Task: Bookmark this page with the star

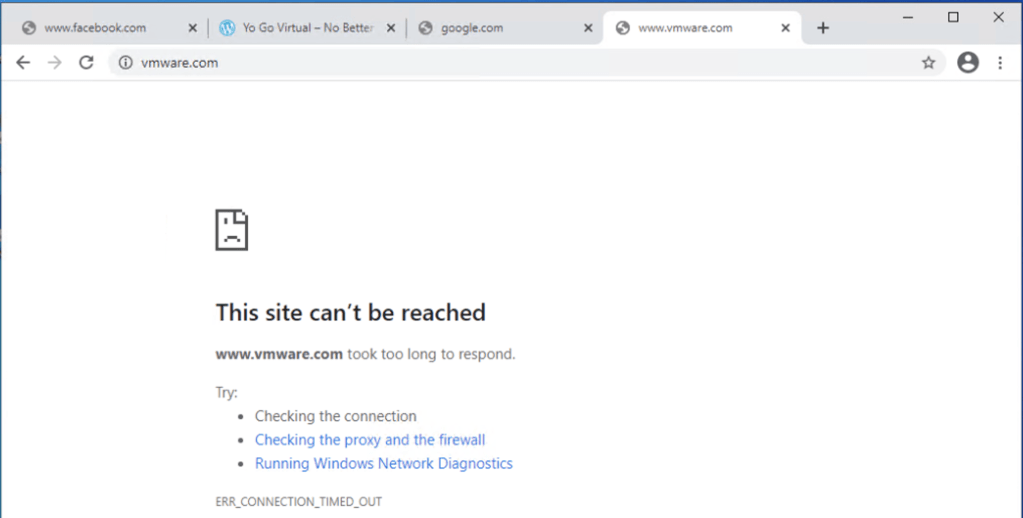Action: 928,63
